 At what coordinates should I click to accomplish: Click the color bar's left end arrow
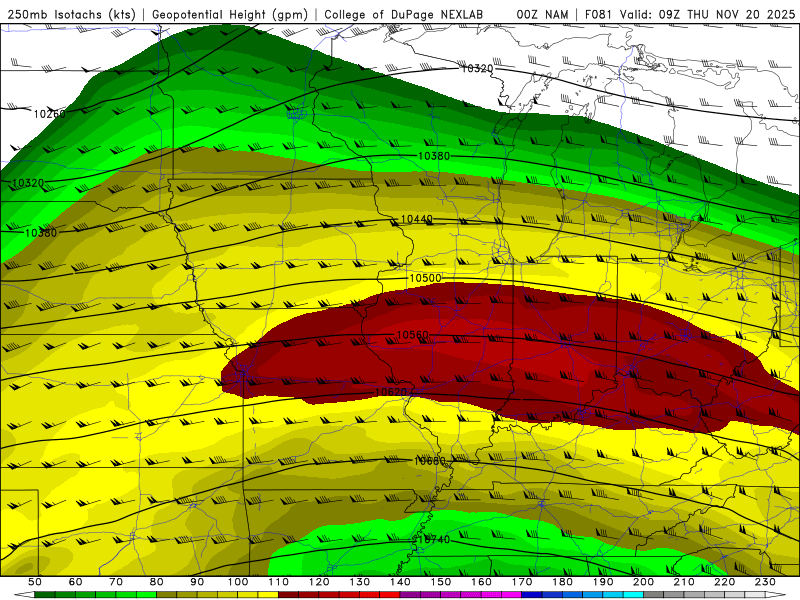coord(24,595)
